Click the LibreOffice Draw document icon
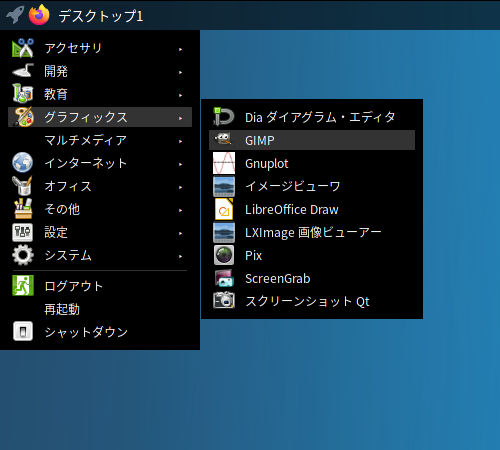This screenshot has width=500, height=450. [x=224, y=209]
